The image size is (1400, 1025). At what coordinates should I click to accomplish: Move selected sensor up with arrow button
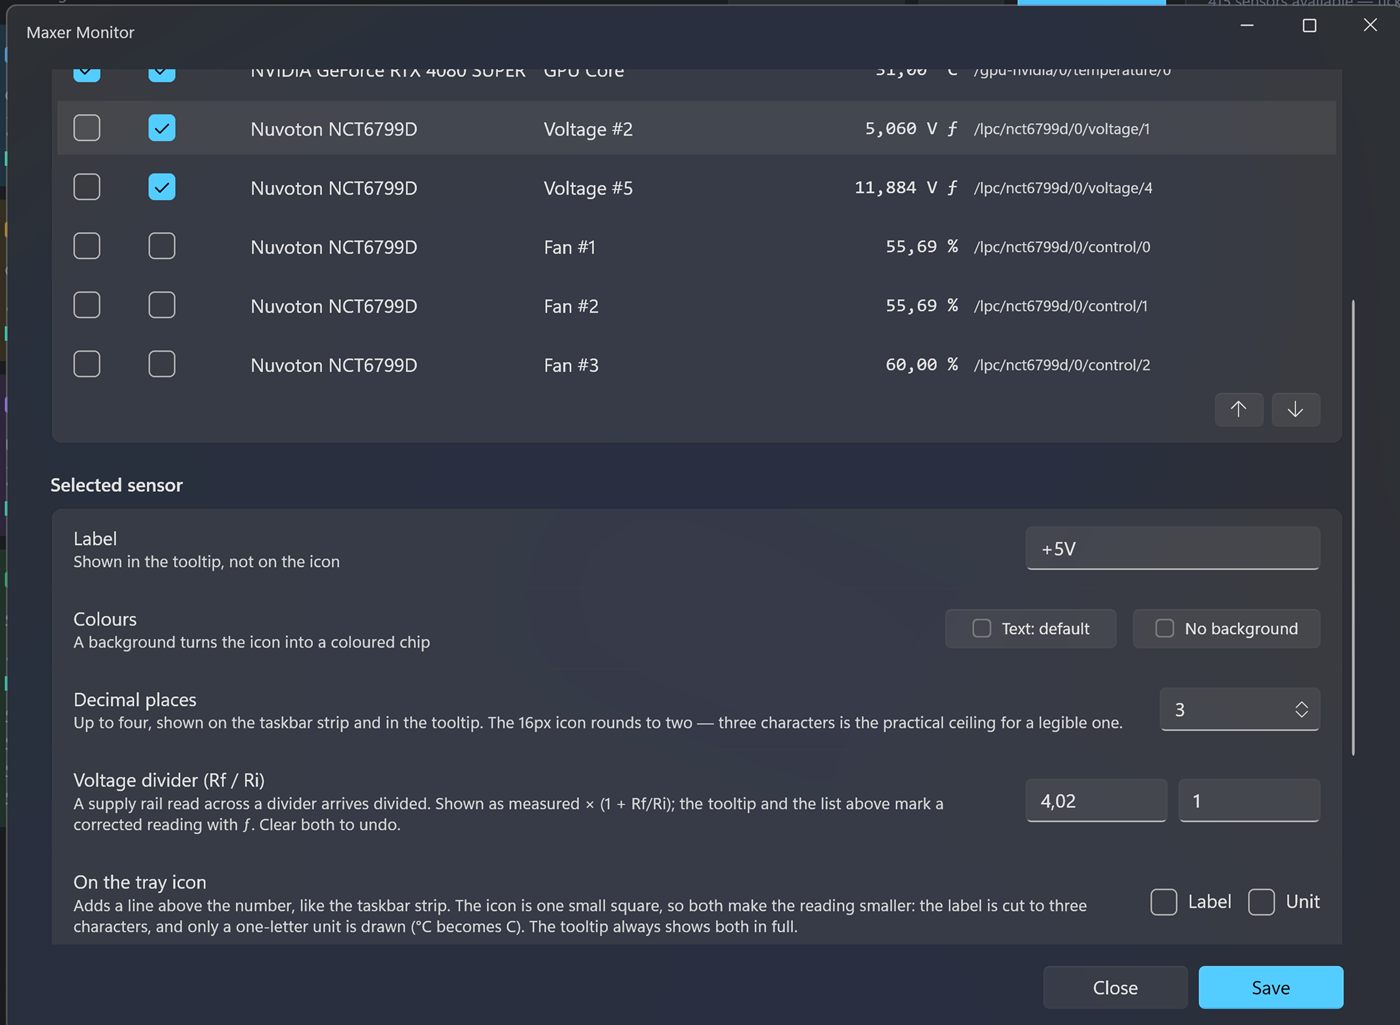click(1239, 409)
